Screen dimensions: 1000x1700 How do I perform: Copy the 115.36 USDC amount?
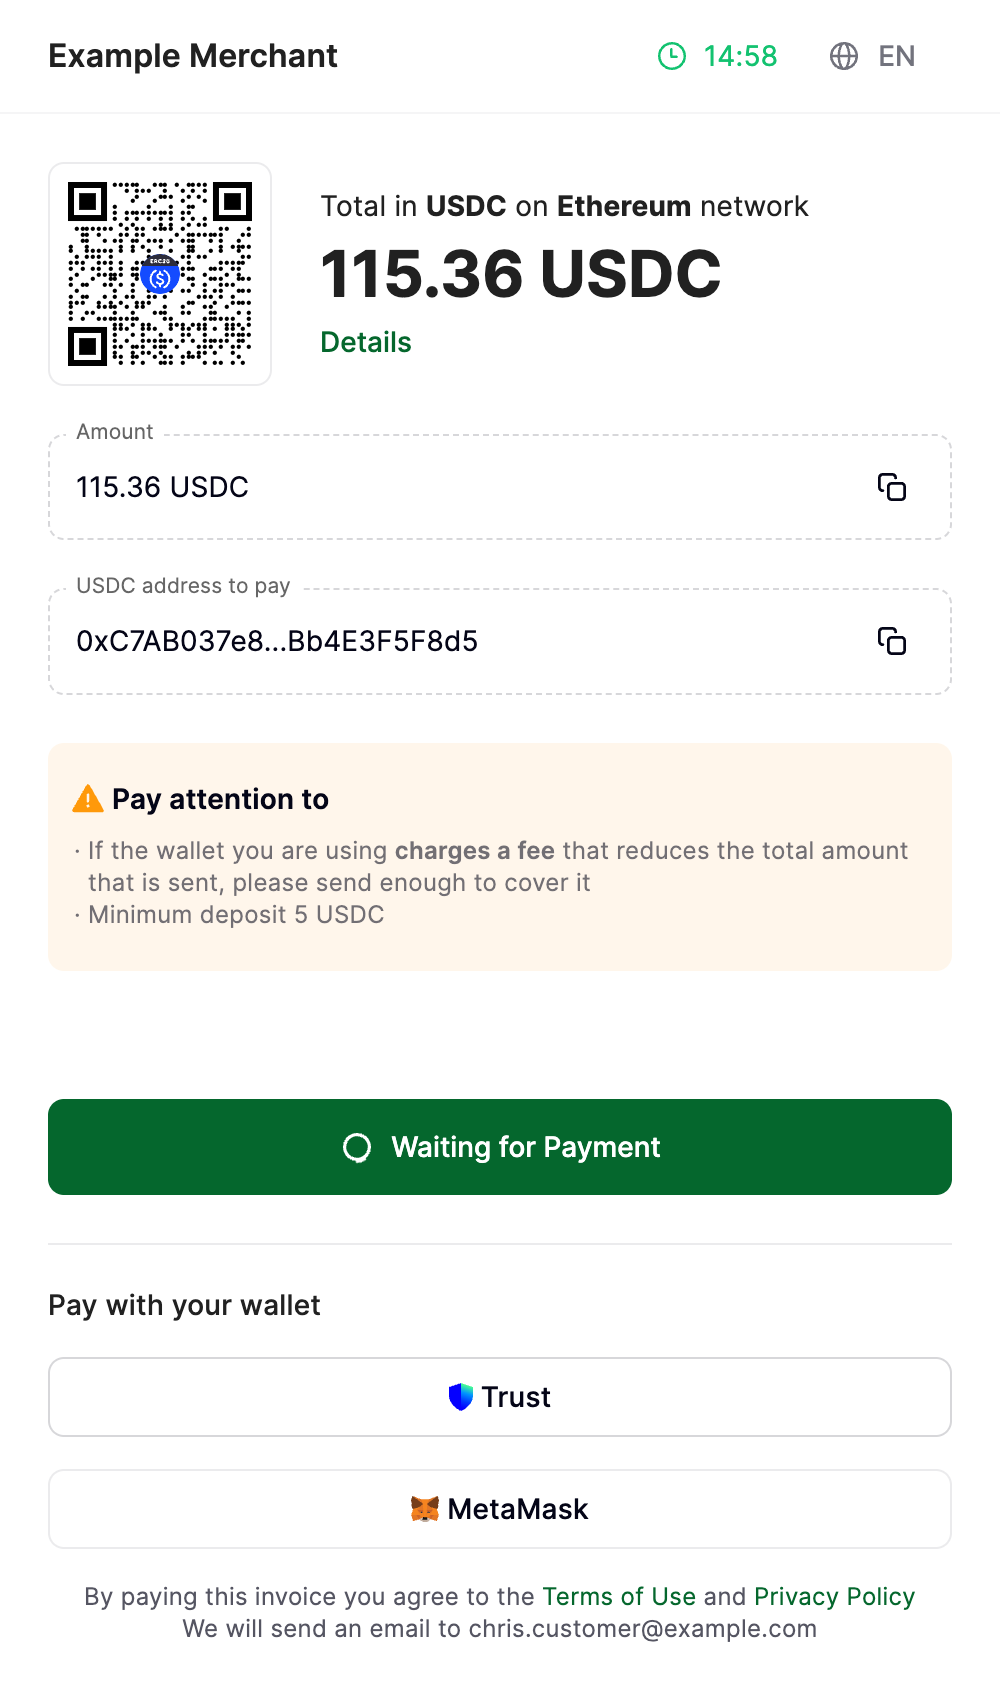click(891, 487)
